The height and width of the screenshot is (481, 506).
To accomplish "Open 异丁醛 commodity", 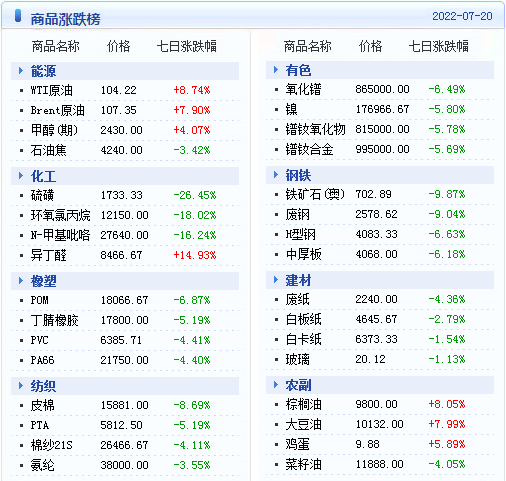I will [x=48, y=255].
